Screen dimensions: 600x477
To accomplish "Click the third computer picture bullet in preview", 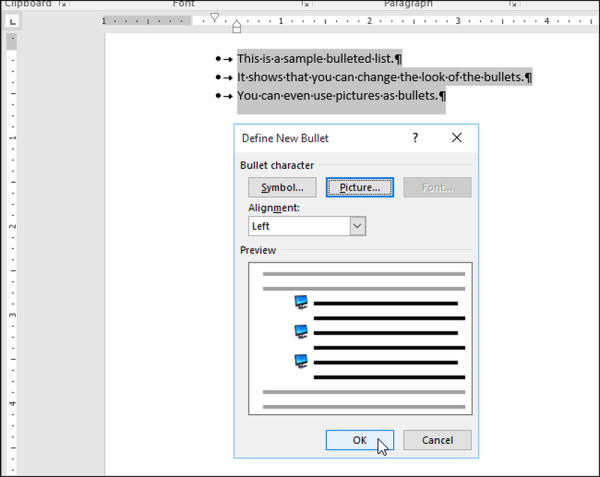I will click(x=301, y=360).
